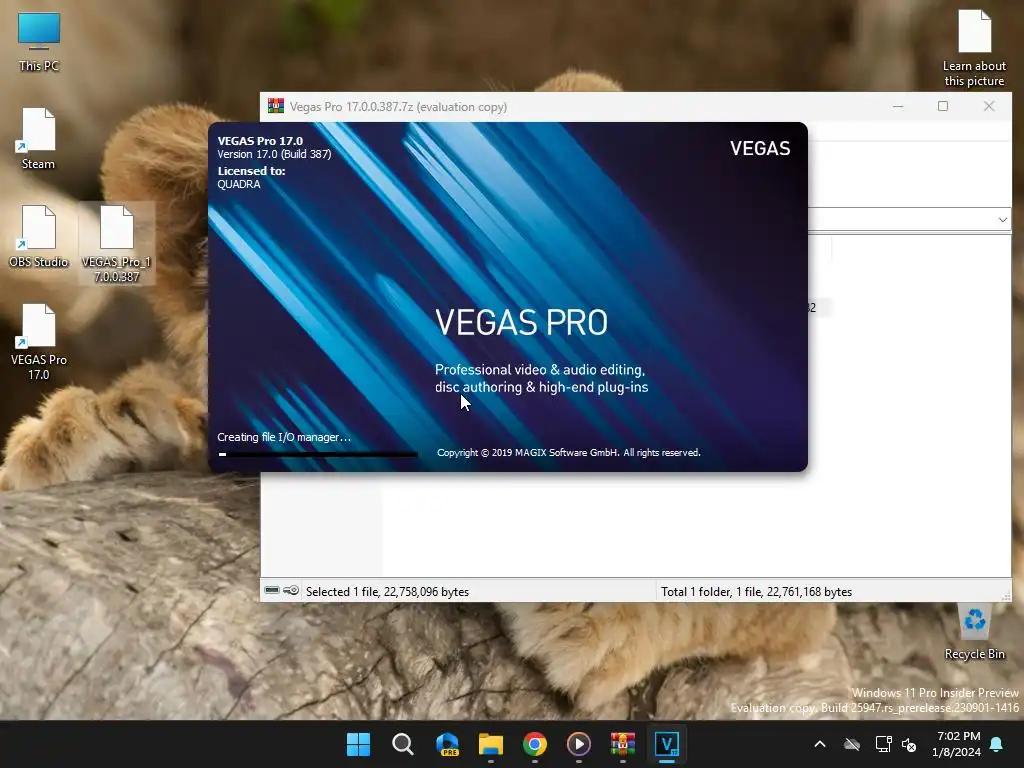The height and width of the screenshot is (768, 1024).
Task: Open clock and date panel
Action: click(956, 744)
